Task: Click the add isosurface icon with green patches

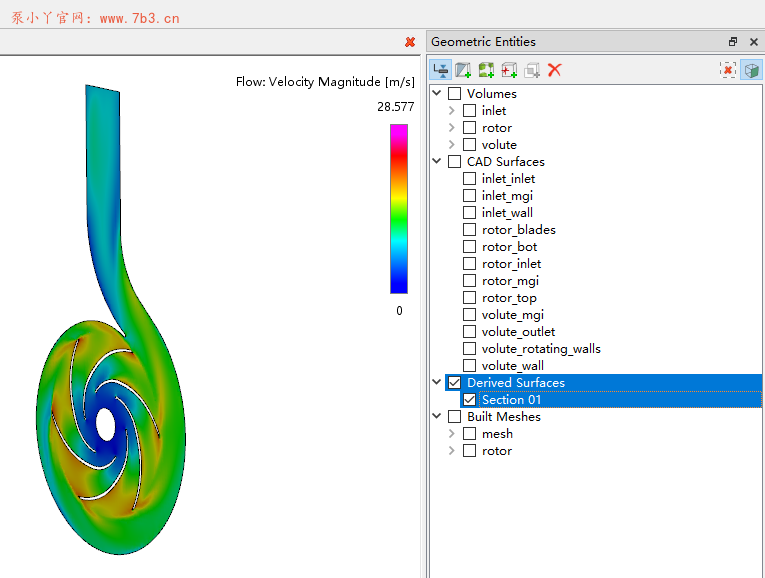Action: tap(486, 70)
